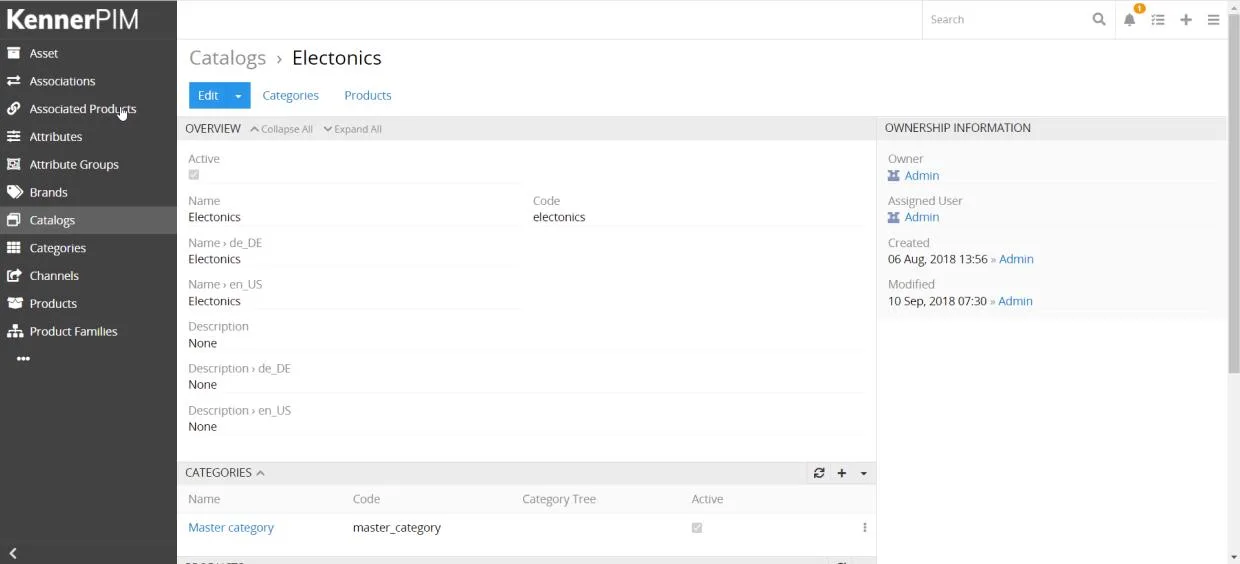Screen dimensions: 1240x564
Task: Open the quick create plus icon in the top bar
Action: coord(1186,20)
